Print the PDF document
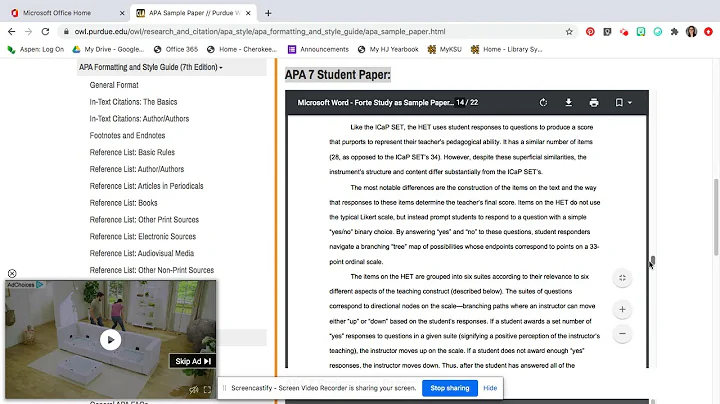 [594, 102]
